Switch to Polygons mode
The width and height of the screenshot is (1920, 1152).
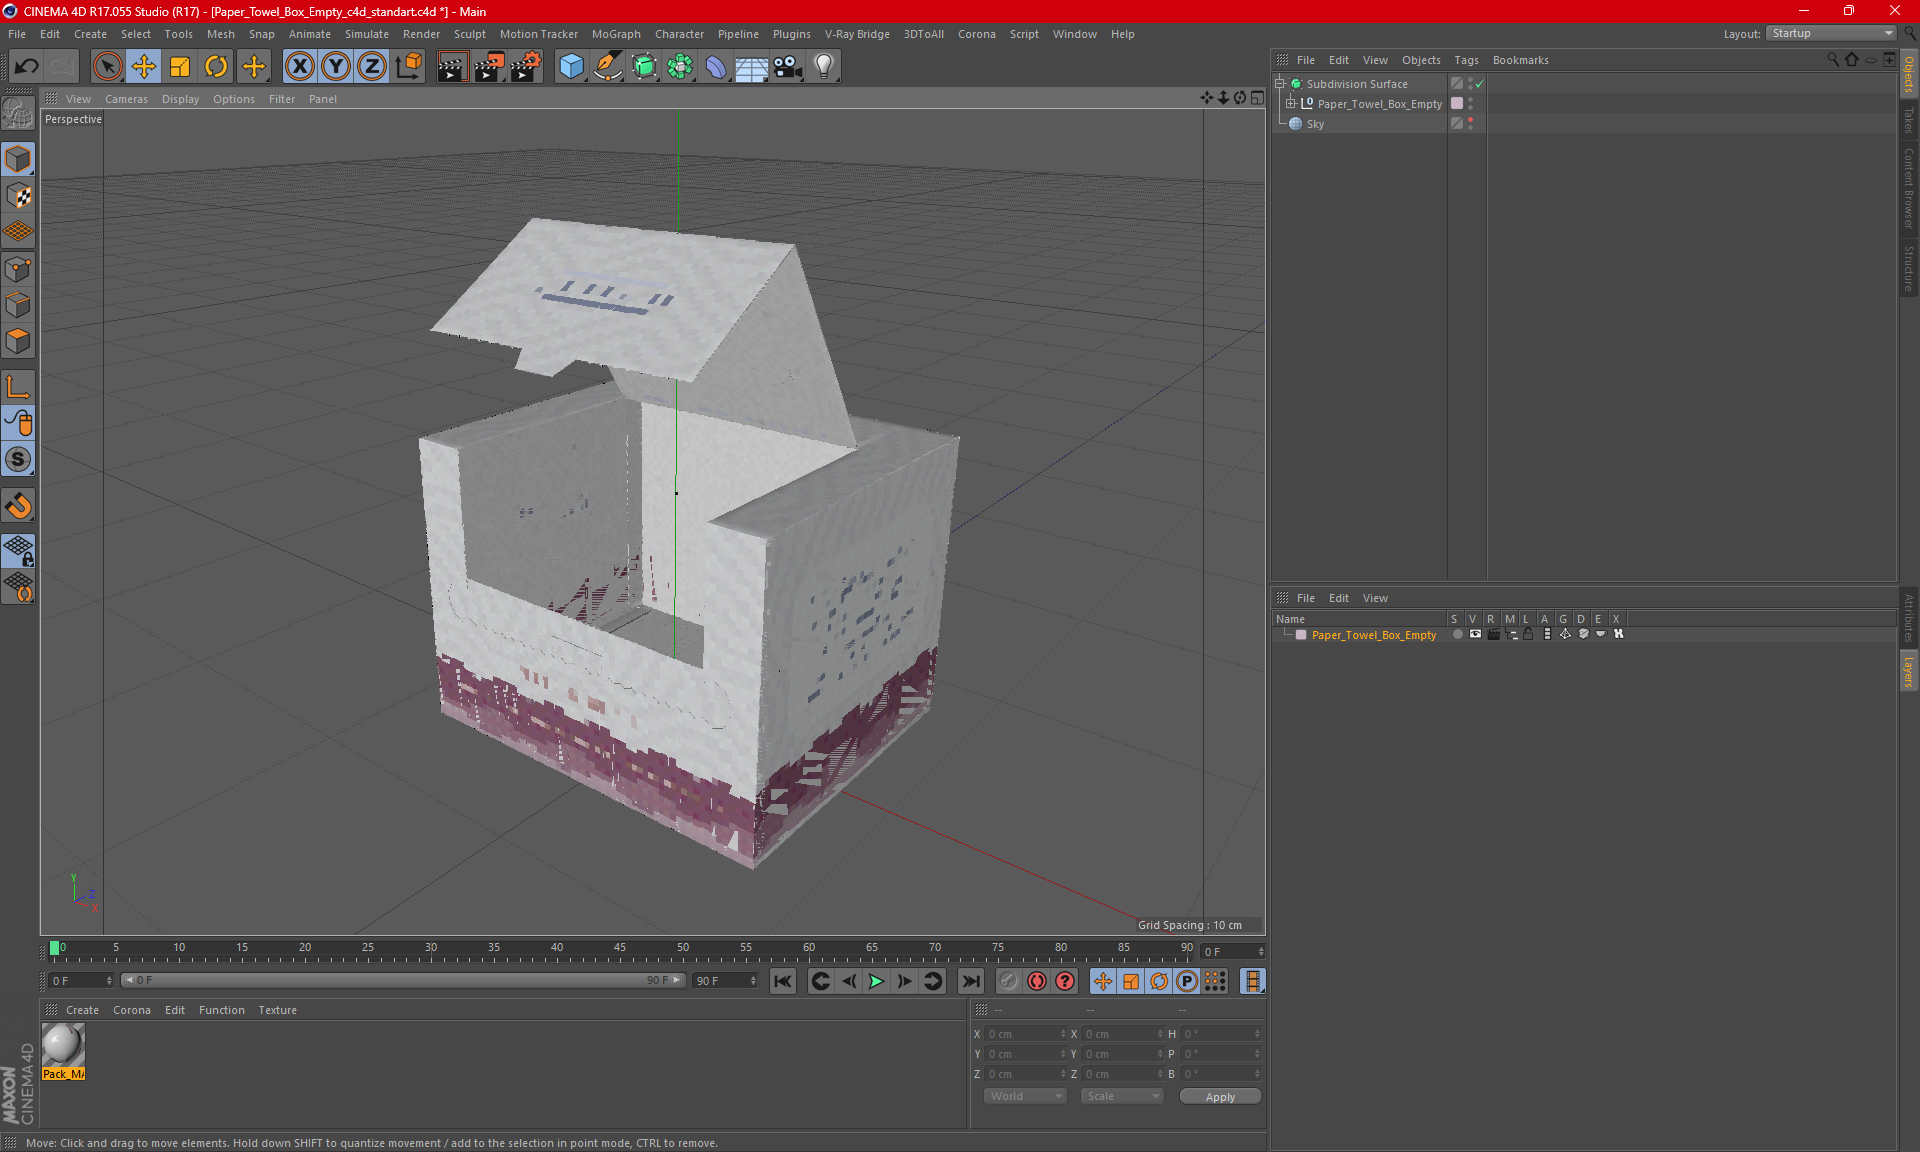[x=18, y=341]
